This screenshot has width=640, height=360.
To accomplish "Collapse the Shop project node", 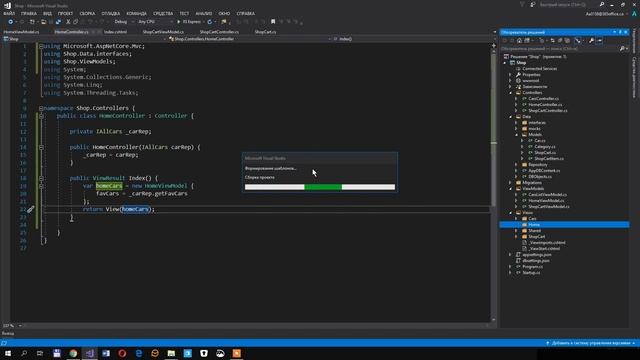I will (504, 63).
